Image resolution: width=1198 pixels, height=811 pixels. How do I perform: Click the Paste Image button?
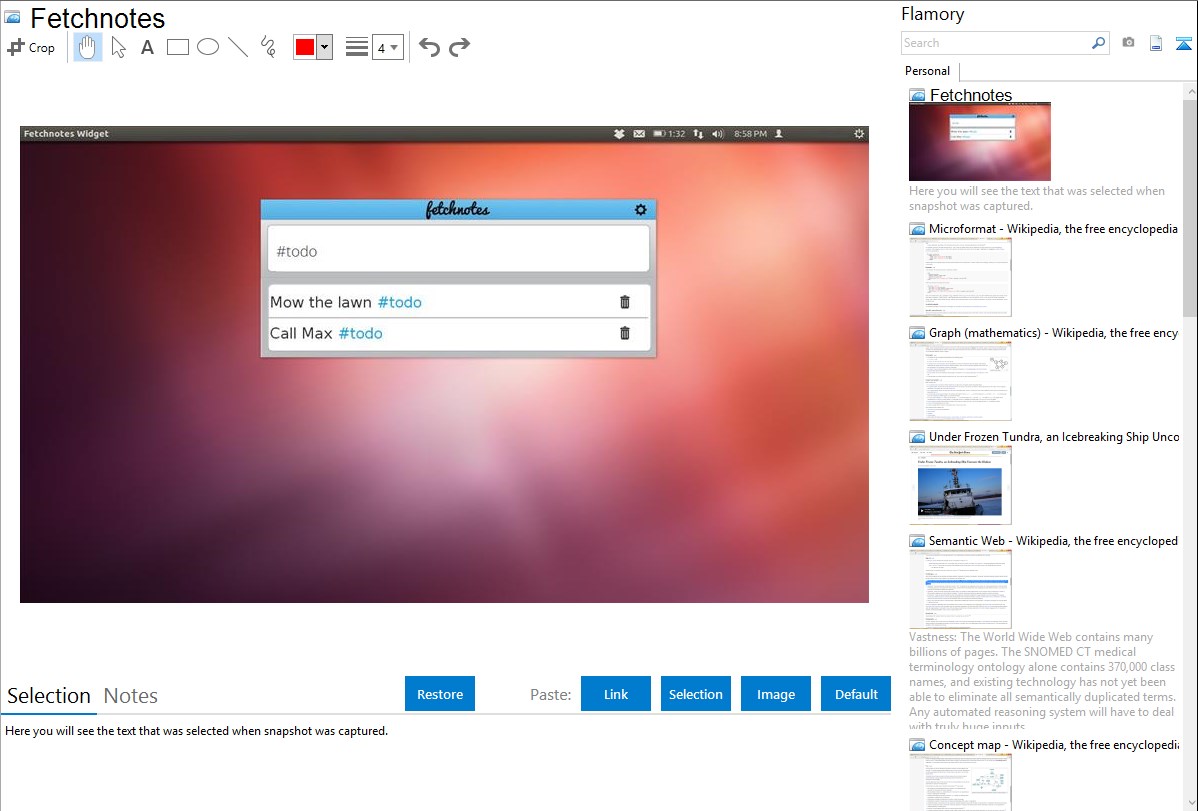click(775, 694)
